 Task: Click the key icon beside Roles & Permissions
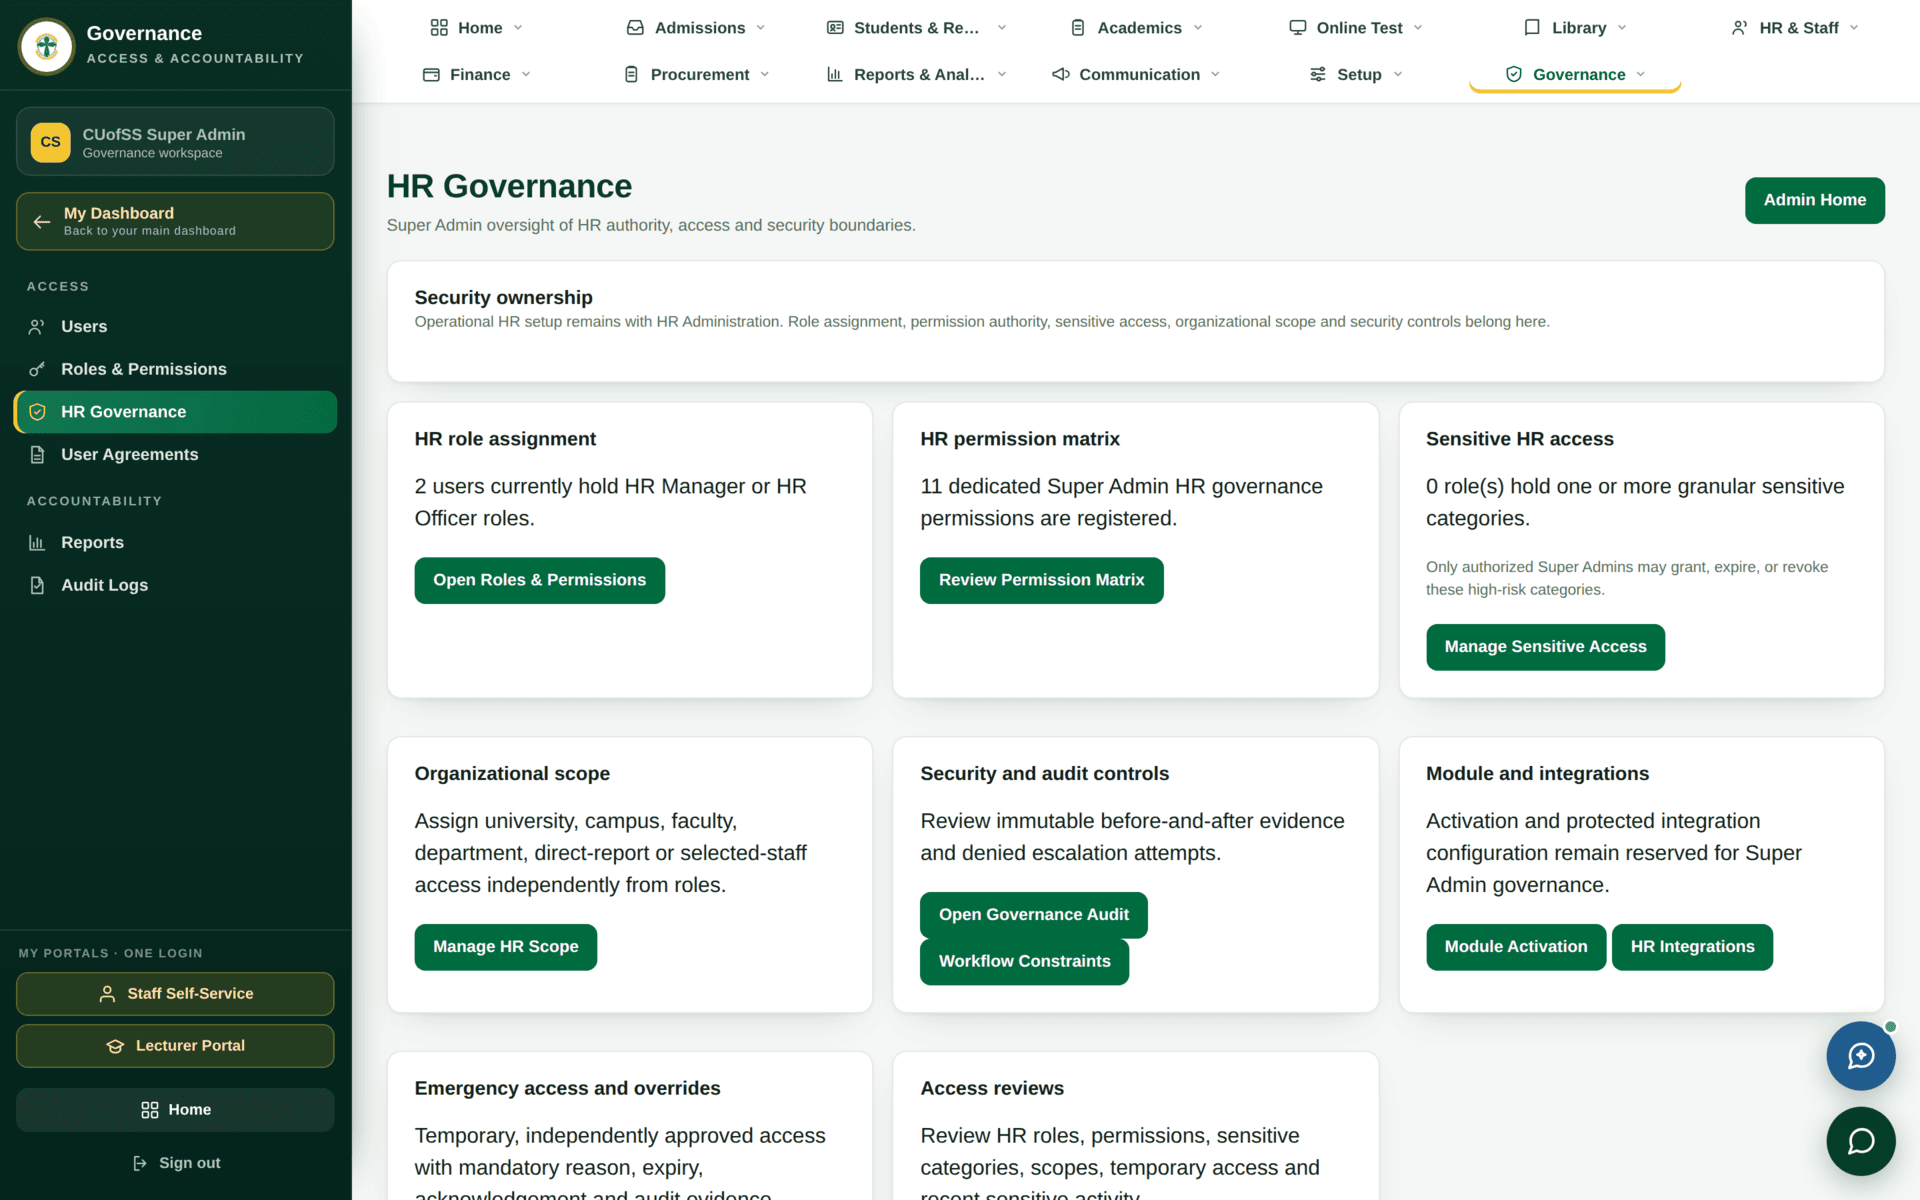37,370
